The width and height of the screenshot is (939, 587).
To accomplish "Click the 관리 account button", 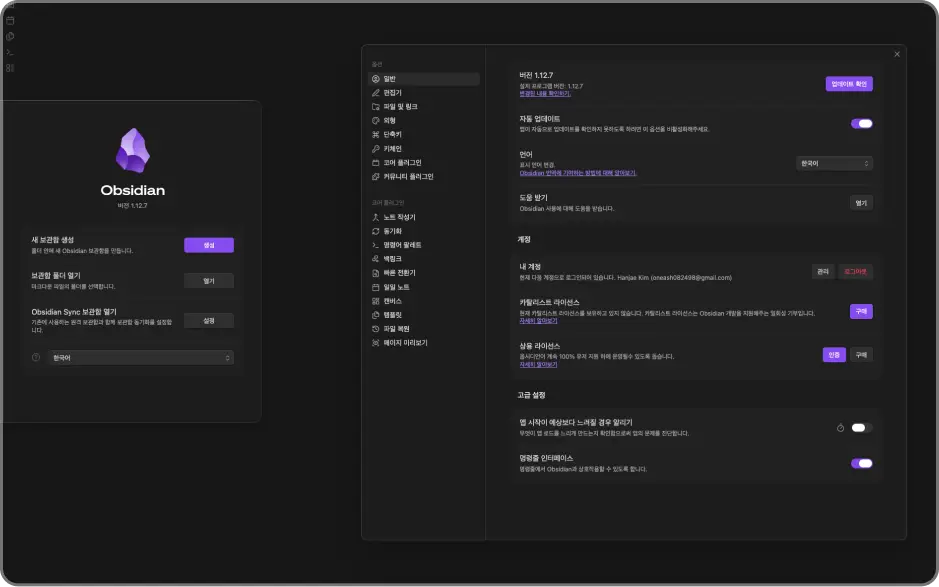I will (822, 272).
